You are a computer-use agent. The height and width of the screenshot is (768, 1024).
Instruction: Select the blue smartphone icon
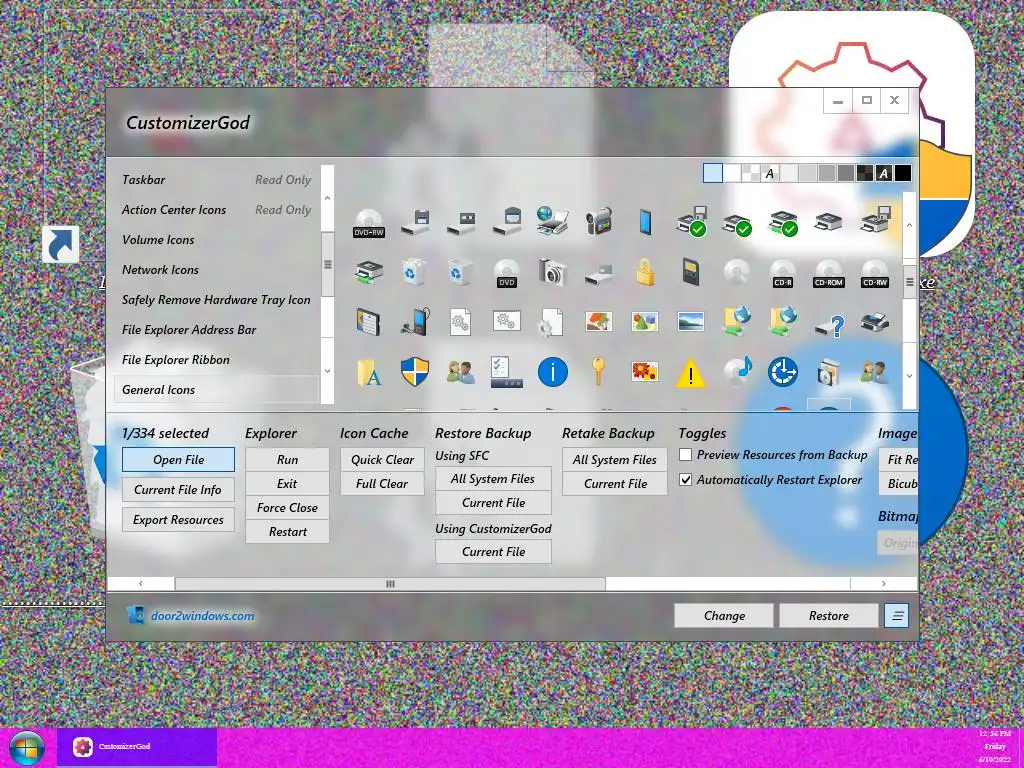pyautogui.click(x=645, y=222)
